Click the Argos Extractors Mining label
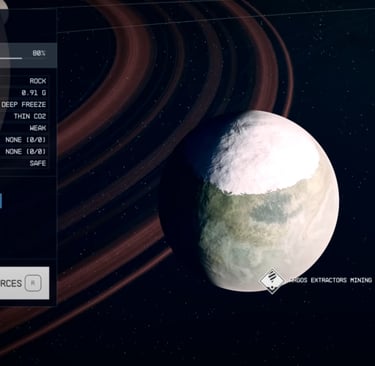Viewport: 375px width, 366px height. (x=330, y=280)
